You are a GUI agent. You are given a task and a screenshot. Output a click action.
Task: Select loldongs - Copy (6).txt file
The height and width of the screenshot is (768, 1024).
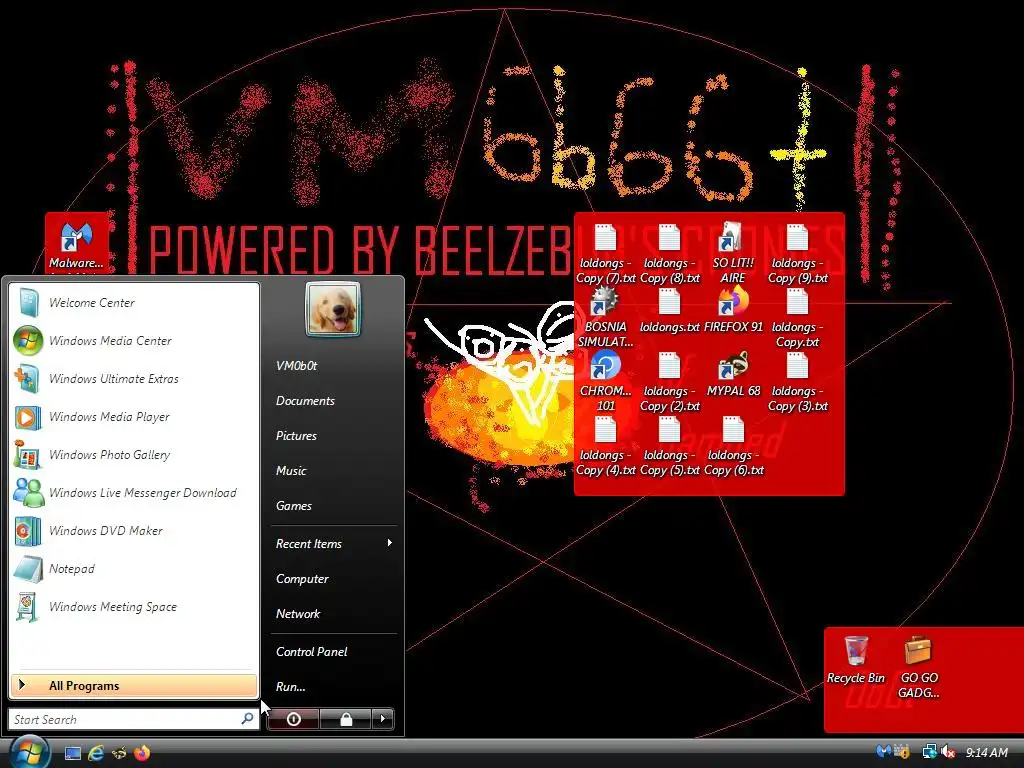(733, 446)
